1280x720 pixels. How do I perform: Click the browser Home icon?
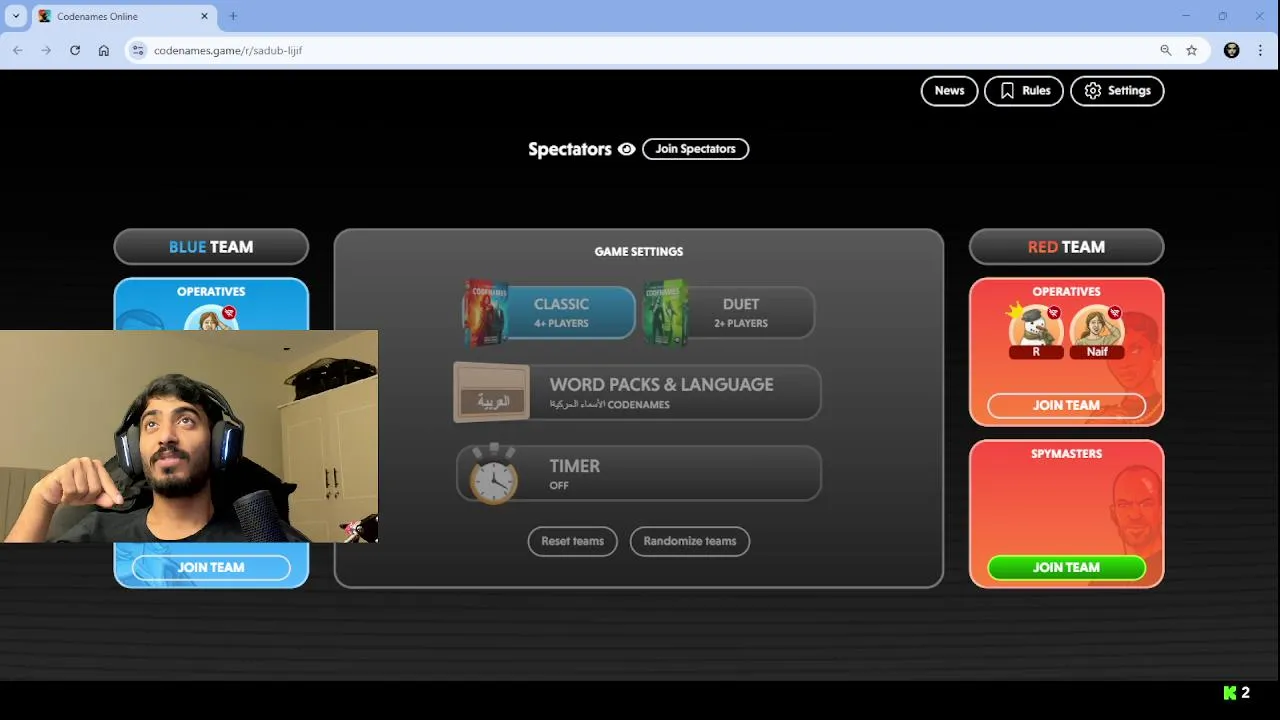coord(104,50)
